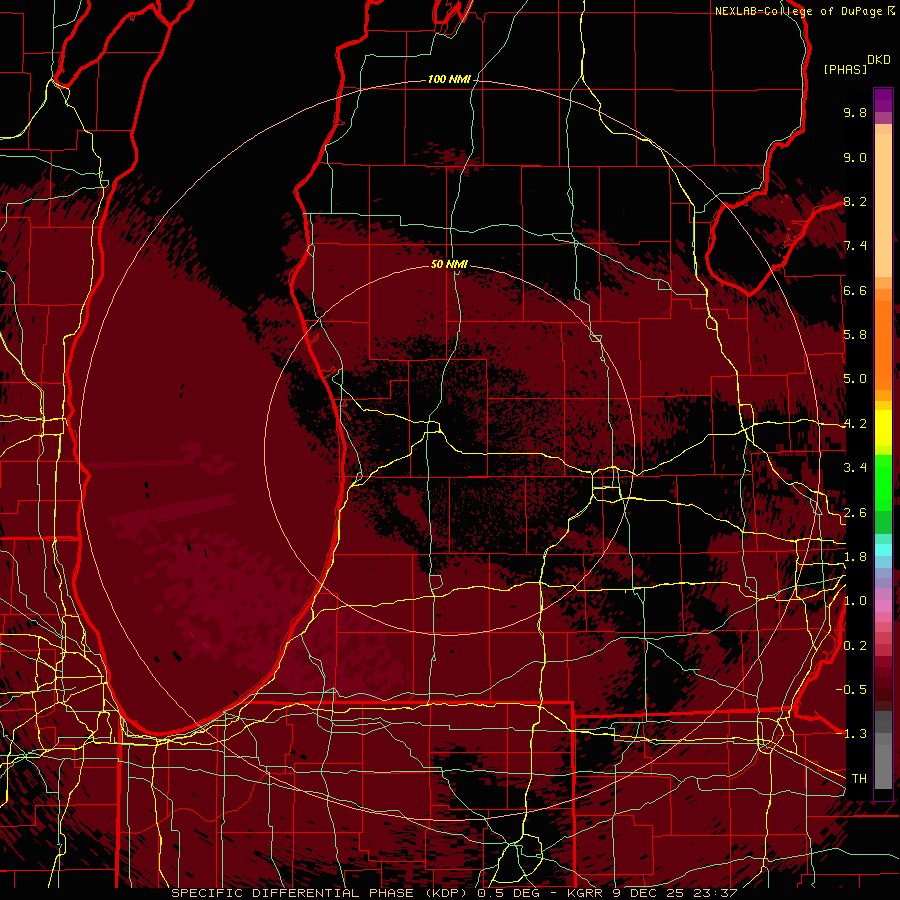
Task: Click the 4.2 value on the color scale
Action: (855, 424)
